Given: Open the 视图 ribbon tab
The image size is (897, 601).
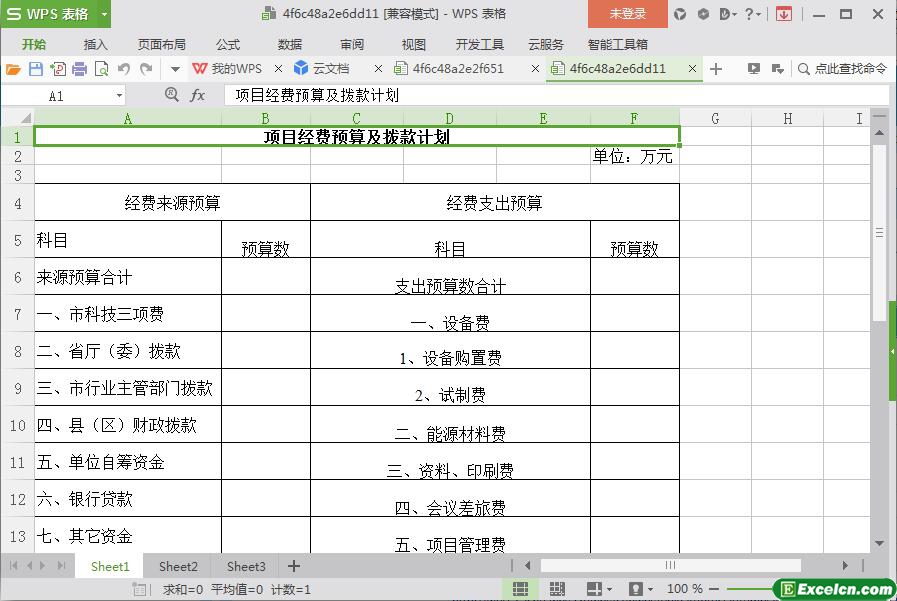Looking at the screenshot, I should 413,45.
